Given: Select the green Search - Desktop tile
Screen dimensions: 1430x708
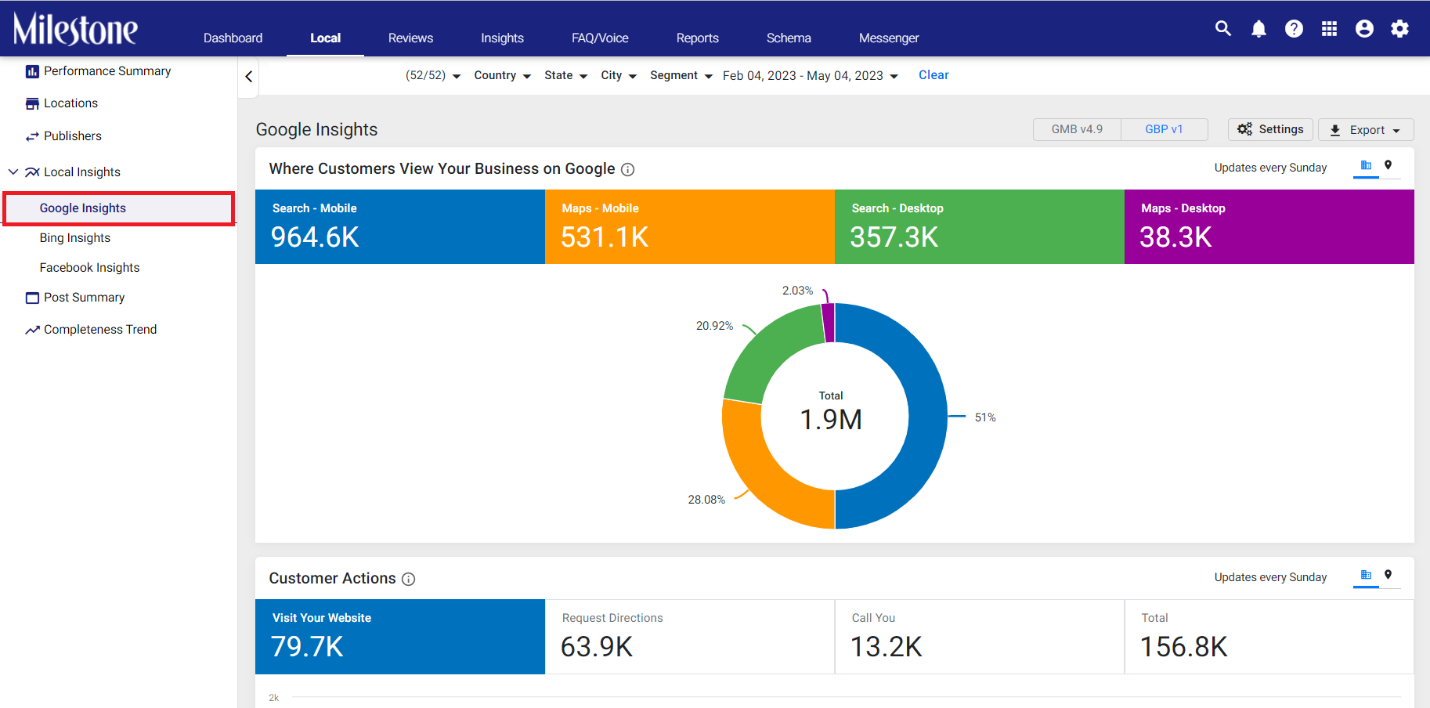Looking at the screenshot, I should point(980,227).
